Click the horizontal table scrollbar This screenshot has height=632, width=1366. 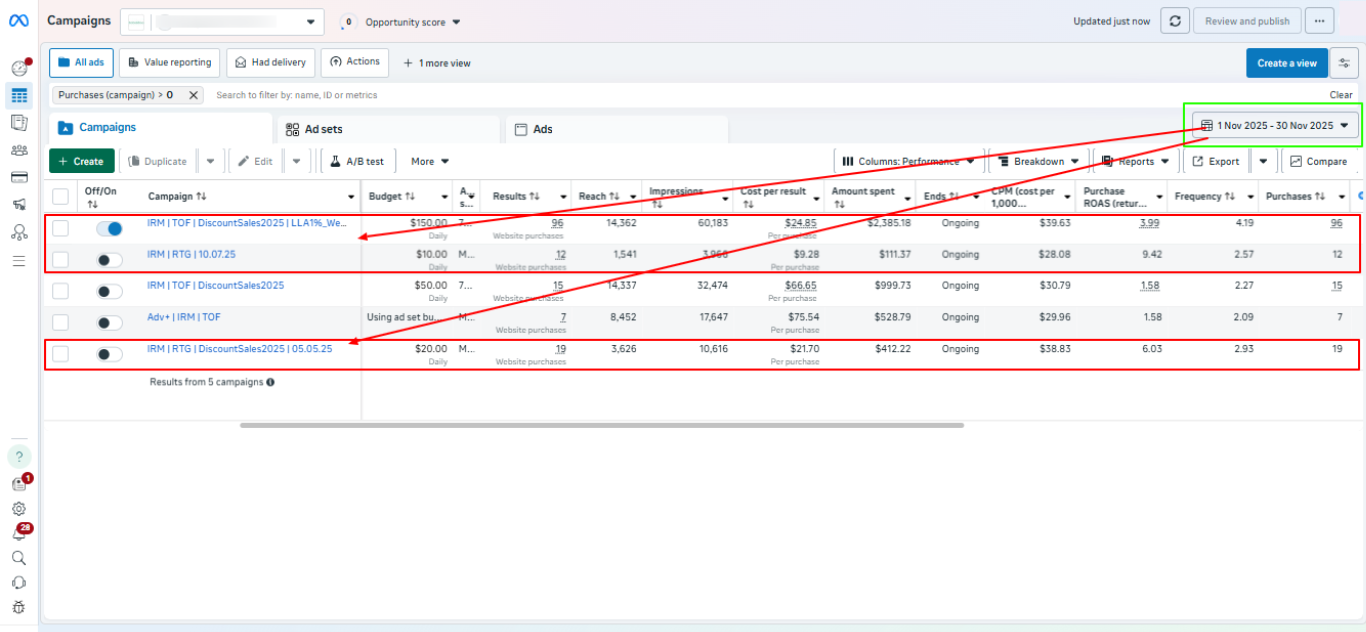coord(601,425)
